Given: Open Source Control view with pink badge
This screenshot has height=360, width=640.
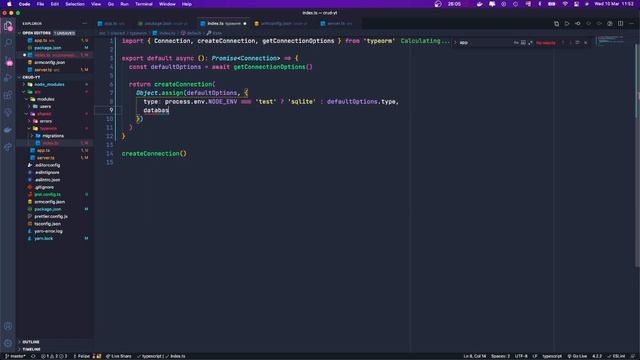Looking at the screenshot, I should [8, 61].
